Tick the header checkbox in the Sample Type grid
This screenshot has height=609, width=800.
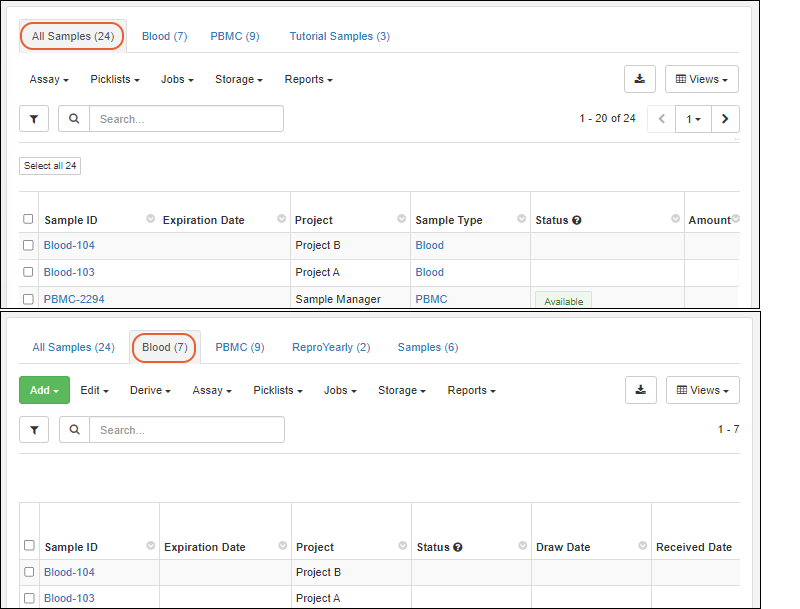[28, 219]
